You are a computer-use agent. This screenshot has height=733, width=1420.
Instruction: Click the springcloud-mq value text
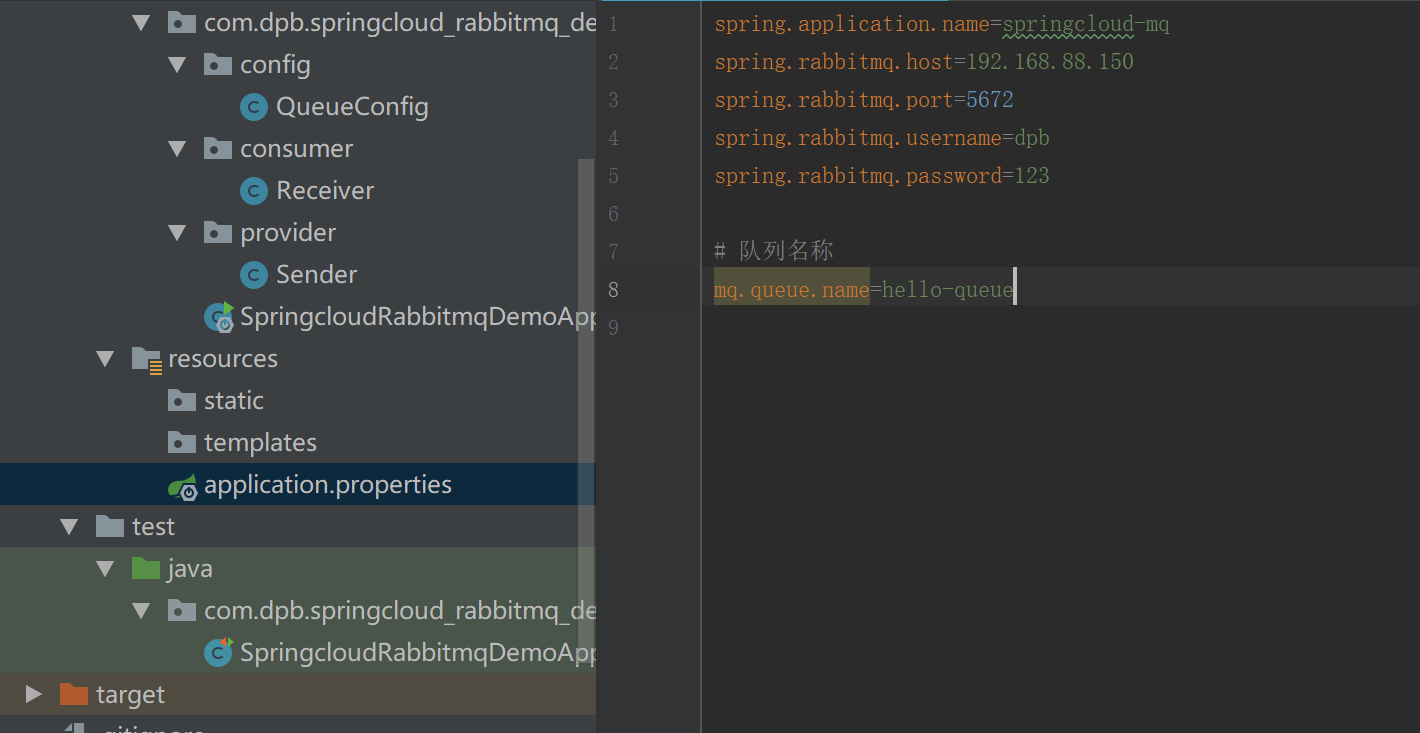click(x=1086, y=24)
